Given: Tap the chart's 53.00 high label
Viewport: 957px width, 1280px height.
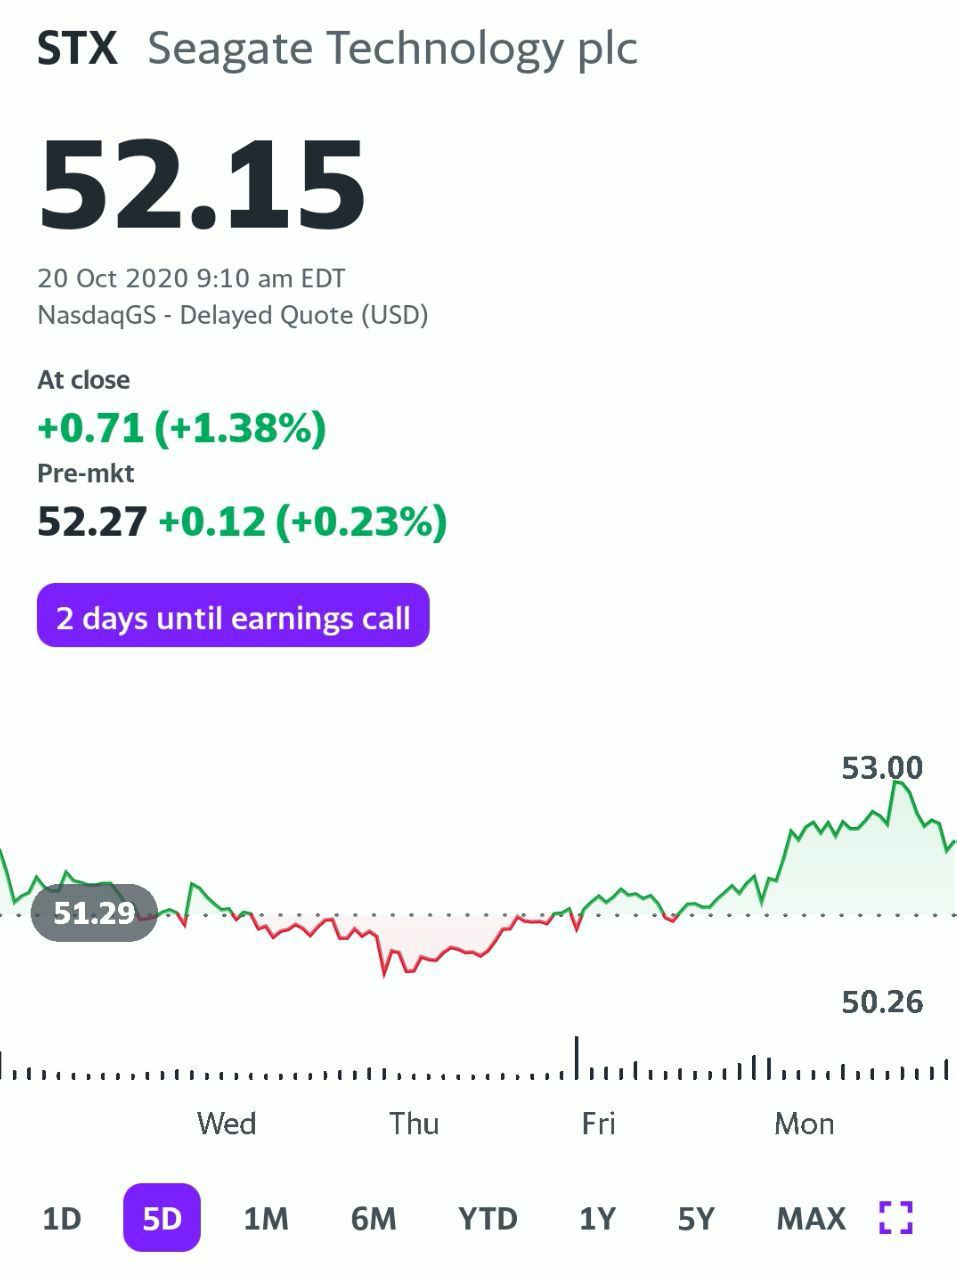Looking at the screenshot, I should (x=882, y=768).
